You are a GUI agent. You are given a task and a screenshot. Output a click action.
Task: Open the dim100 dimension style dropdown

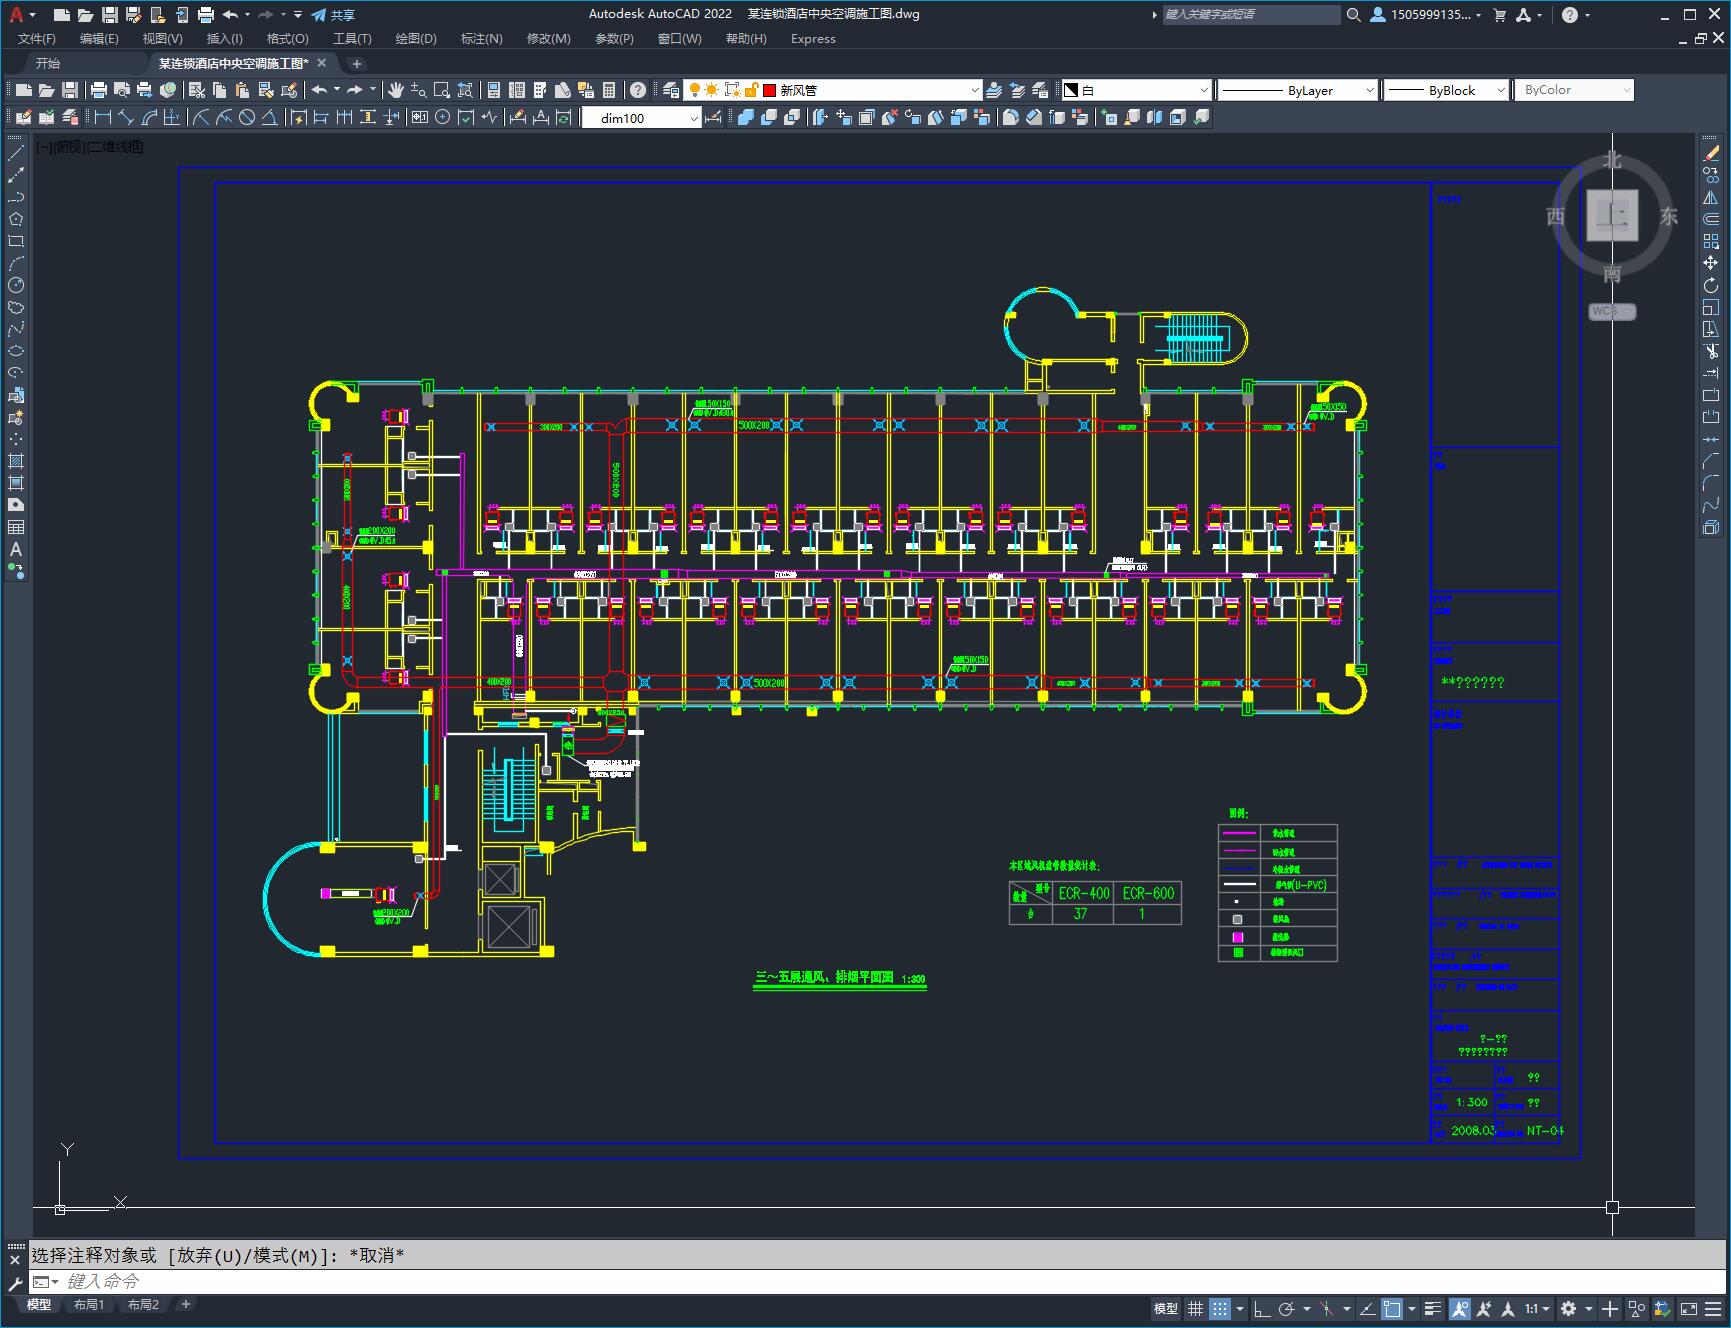point(694,118)
